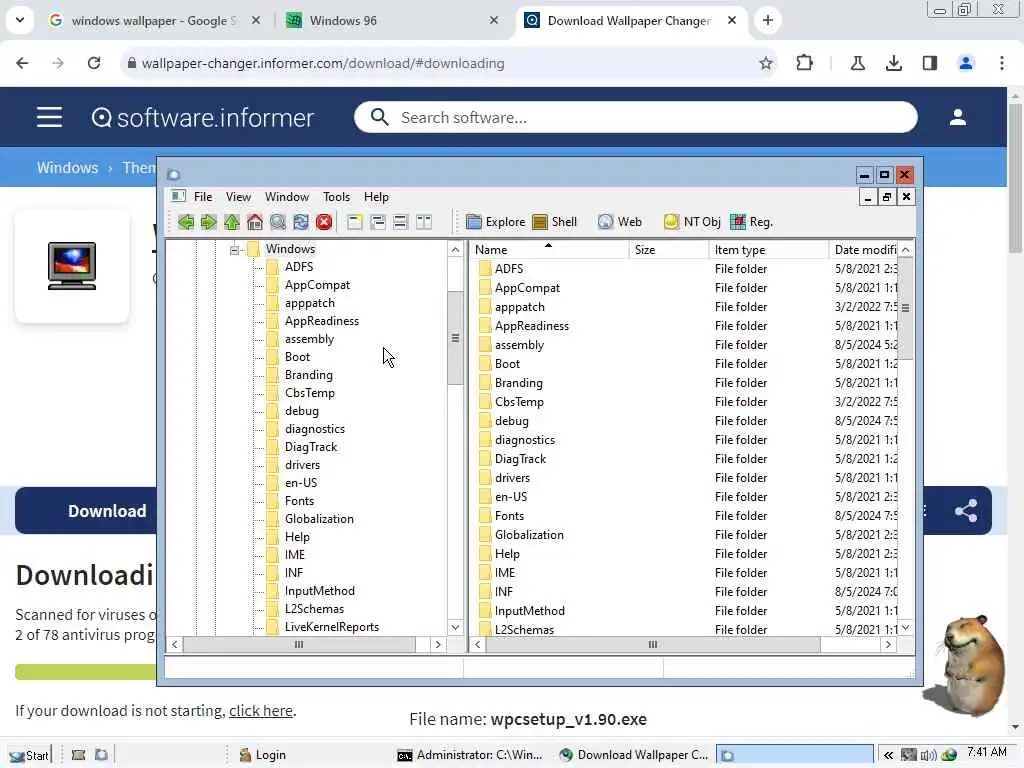This screenshot has width=1024, height=768.
Task: Open Login taskbar item
Action: pos(263,755)
